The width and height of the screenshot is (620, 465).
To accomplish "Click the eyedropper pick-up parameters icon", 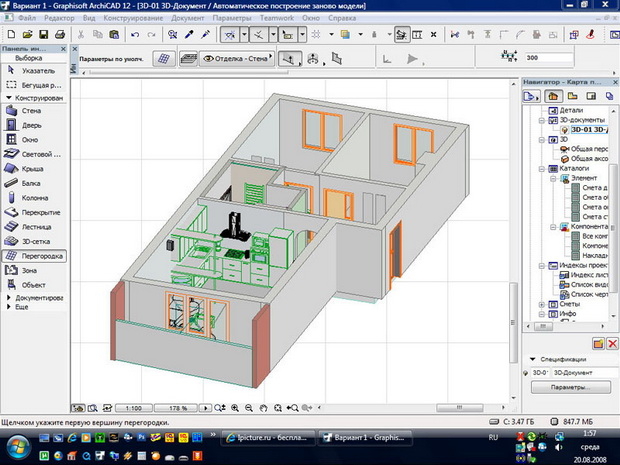I will 189,35.
